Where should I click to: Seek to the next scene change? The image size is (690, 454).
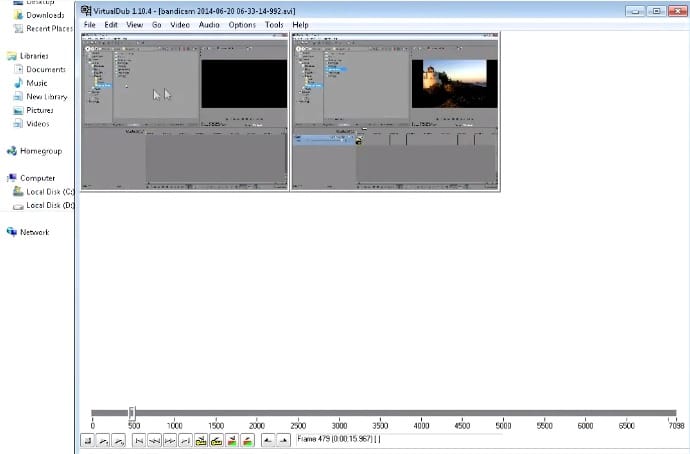(x=246, y=440)
